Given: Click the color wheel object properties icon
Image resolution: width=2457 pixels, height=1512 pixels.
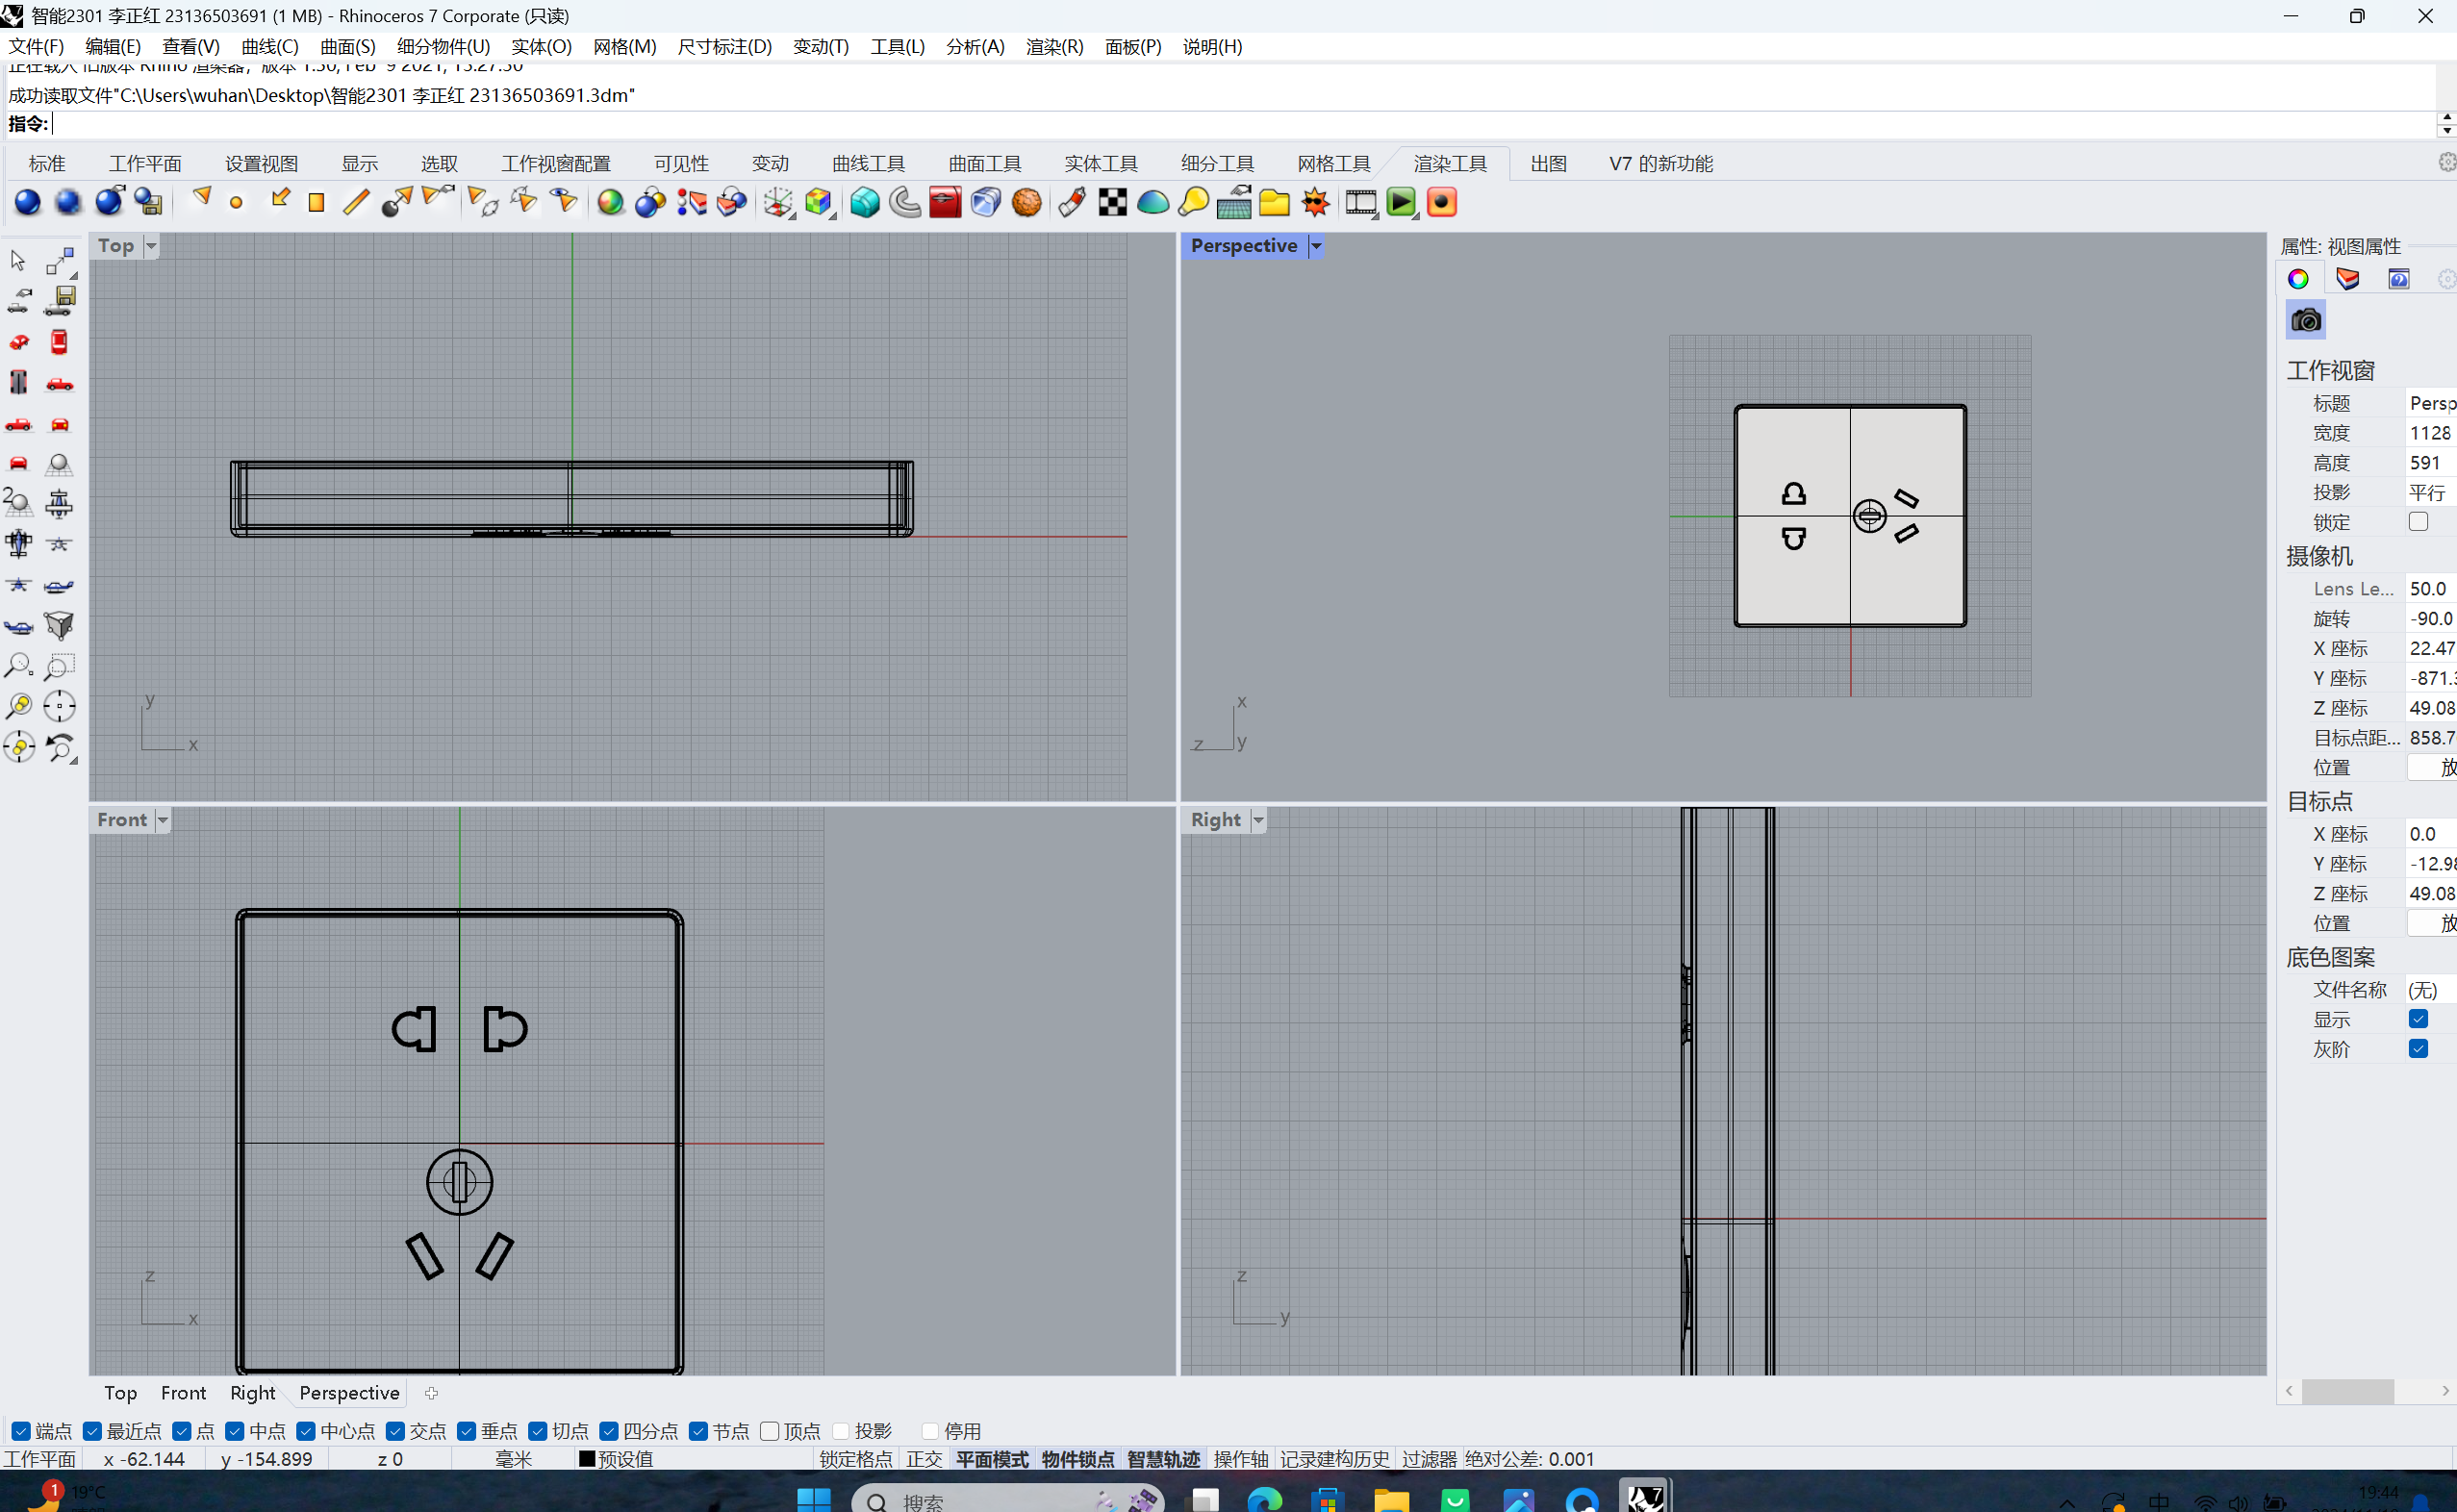Looking at the screenshot, I should click(2298, 279).
